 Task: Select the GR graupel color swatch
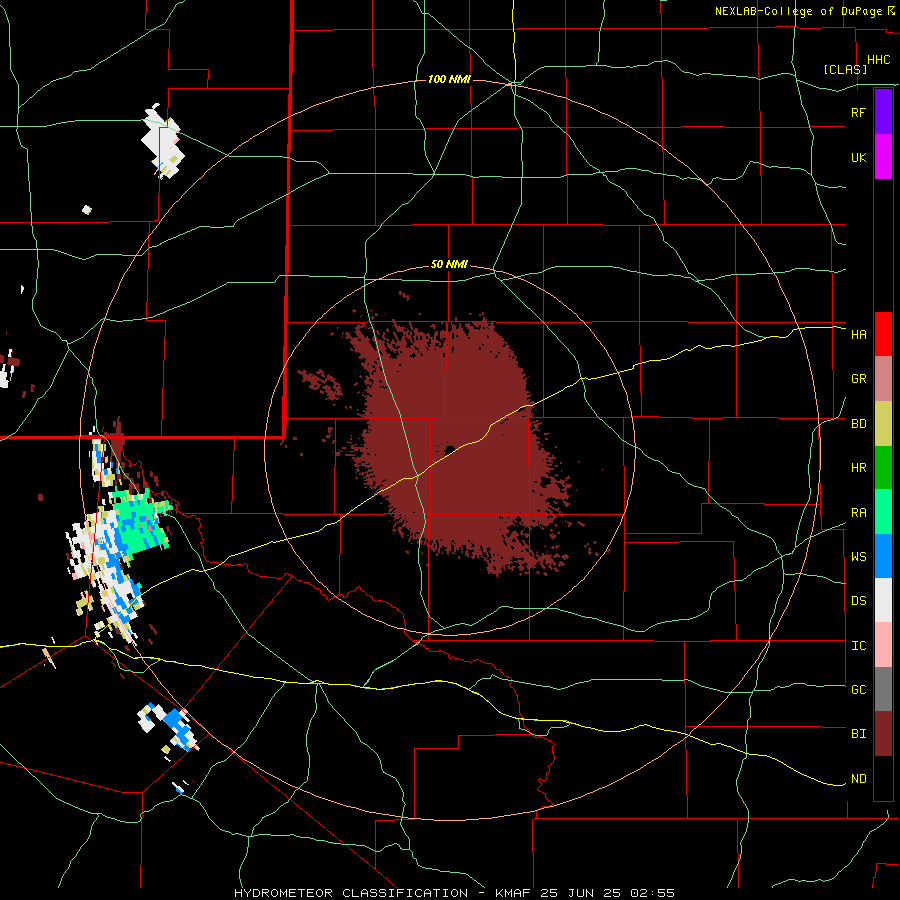tap(883, 379)
